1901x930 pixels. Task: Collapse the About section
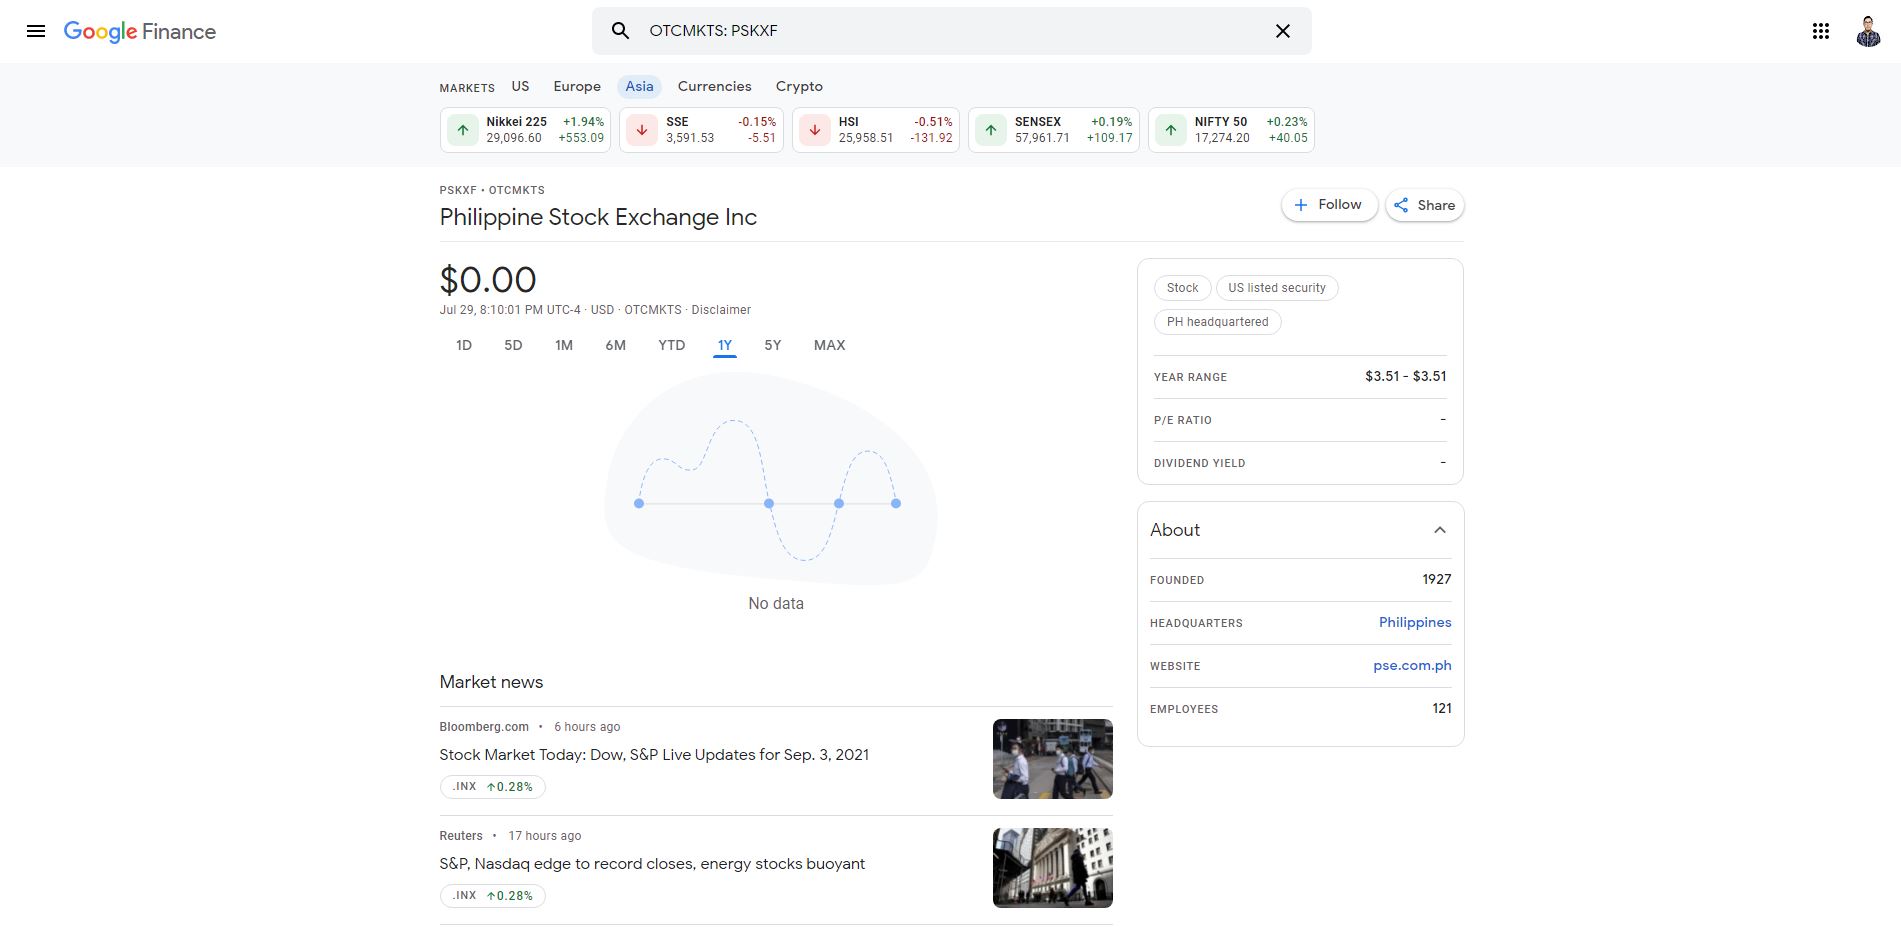pos(1439,530)
